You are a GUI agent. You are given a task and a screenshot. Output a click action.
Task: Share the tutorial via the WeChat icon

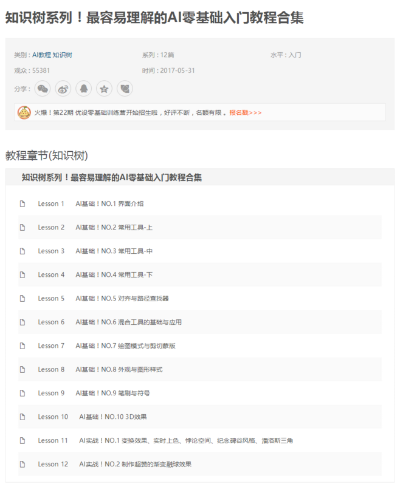pos(42,89)
